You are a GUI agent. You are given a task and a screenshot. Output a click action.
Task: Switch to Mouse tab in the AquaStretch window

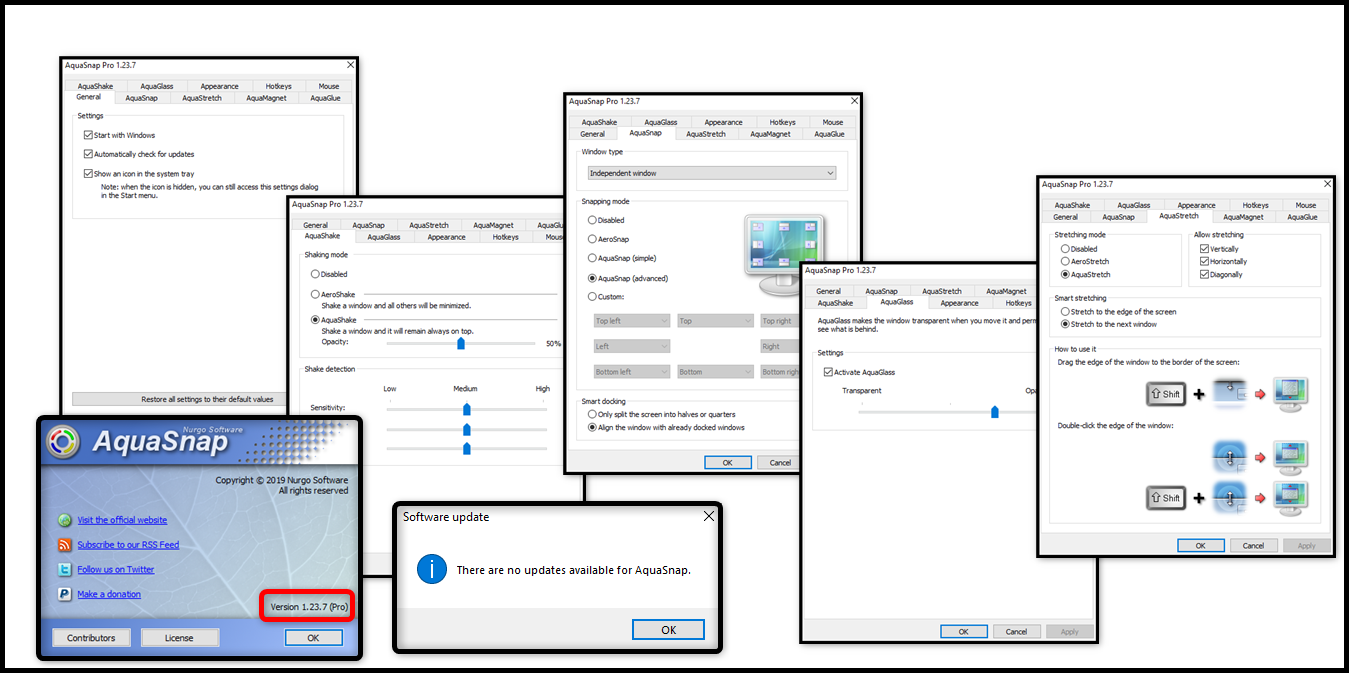1306,205
